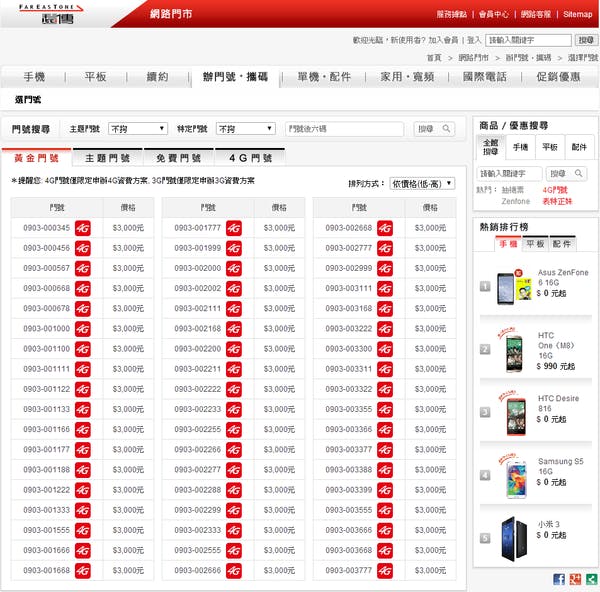The image size is (600, 592).
Task: Click 4G icon beside 0903-001111
Action: (x=83, y=369)
